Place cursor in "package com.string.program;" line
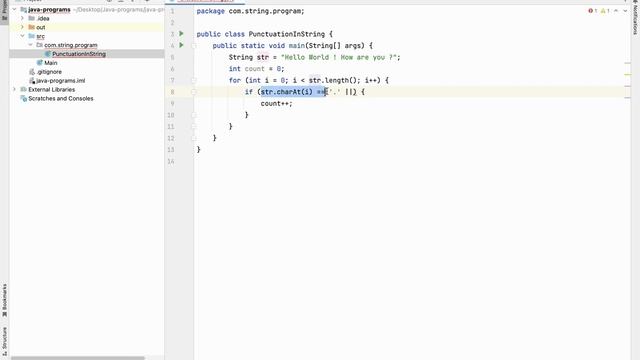This screenshot has height=360, width=640. [x=250, y=11]
